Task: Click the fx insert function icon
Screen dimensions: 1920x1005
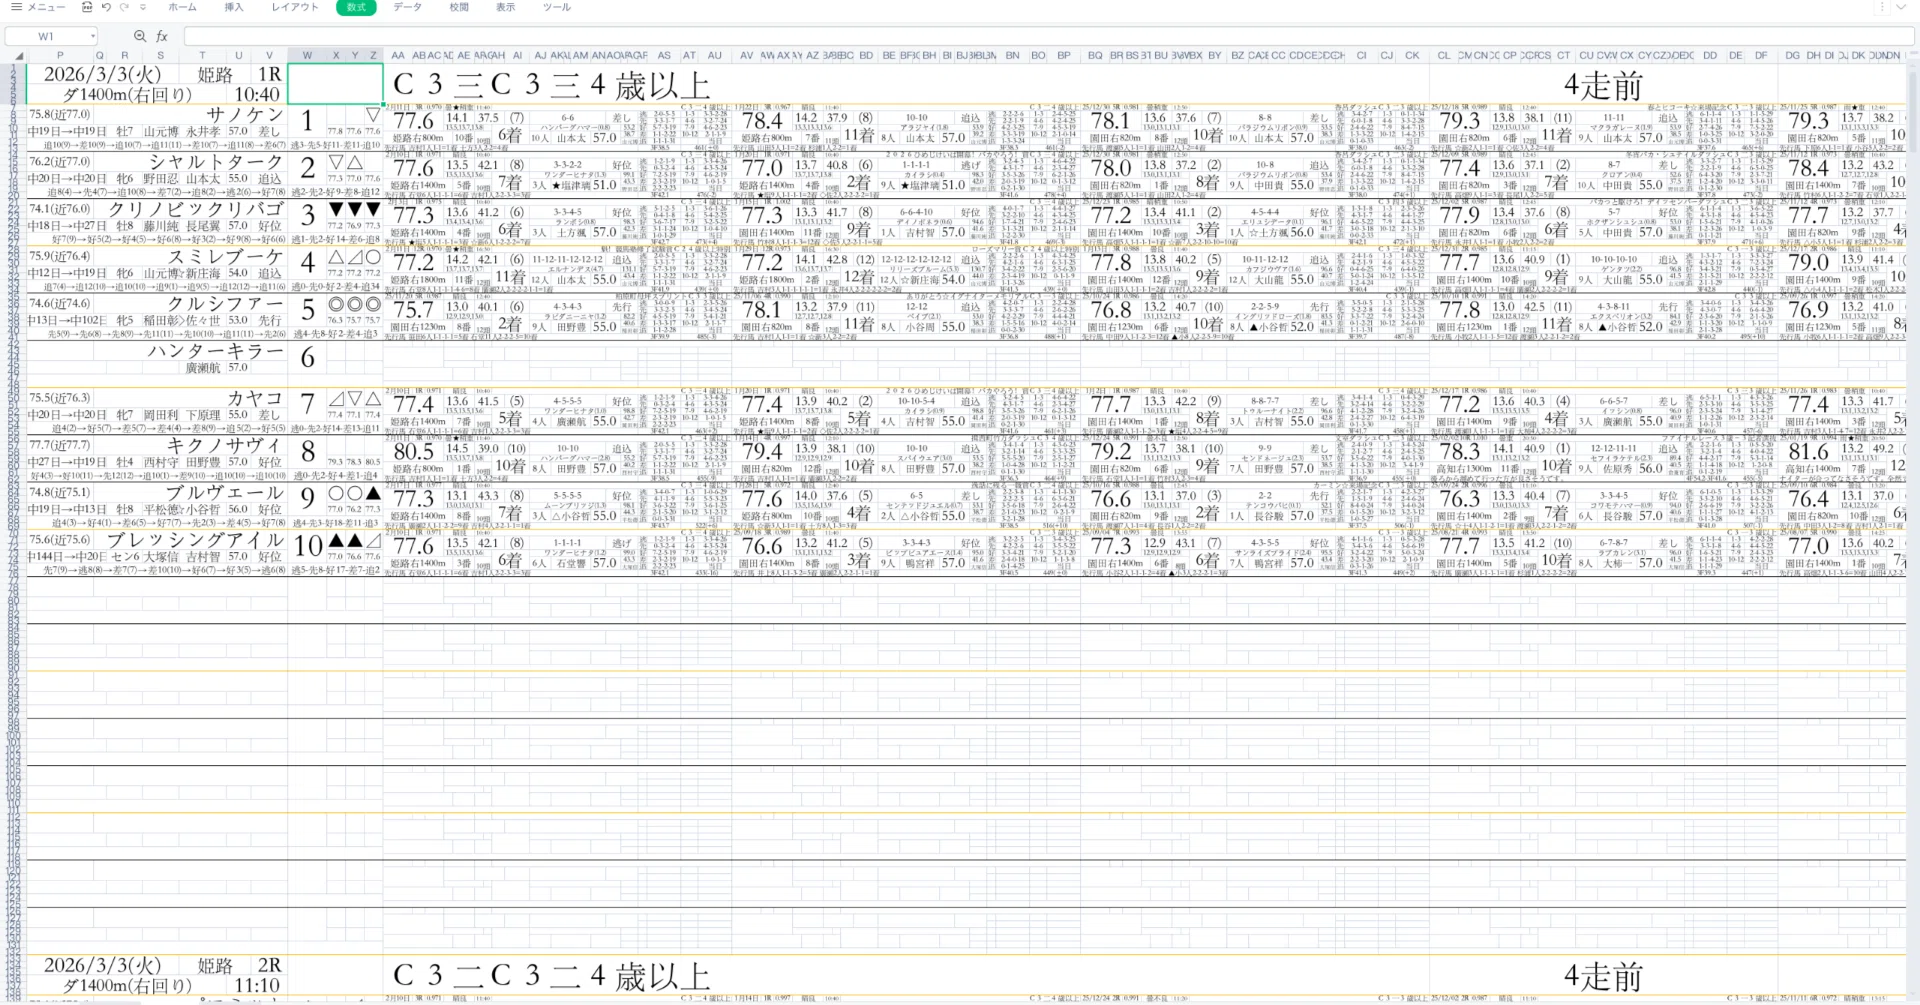Action: tap(162, 36)
